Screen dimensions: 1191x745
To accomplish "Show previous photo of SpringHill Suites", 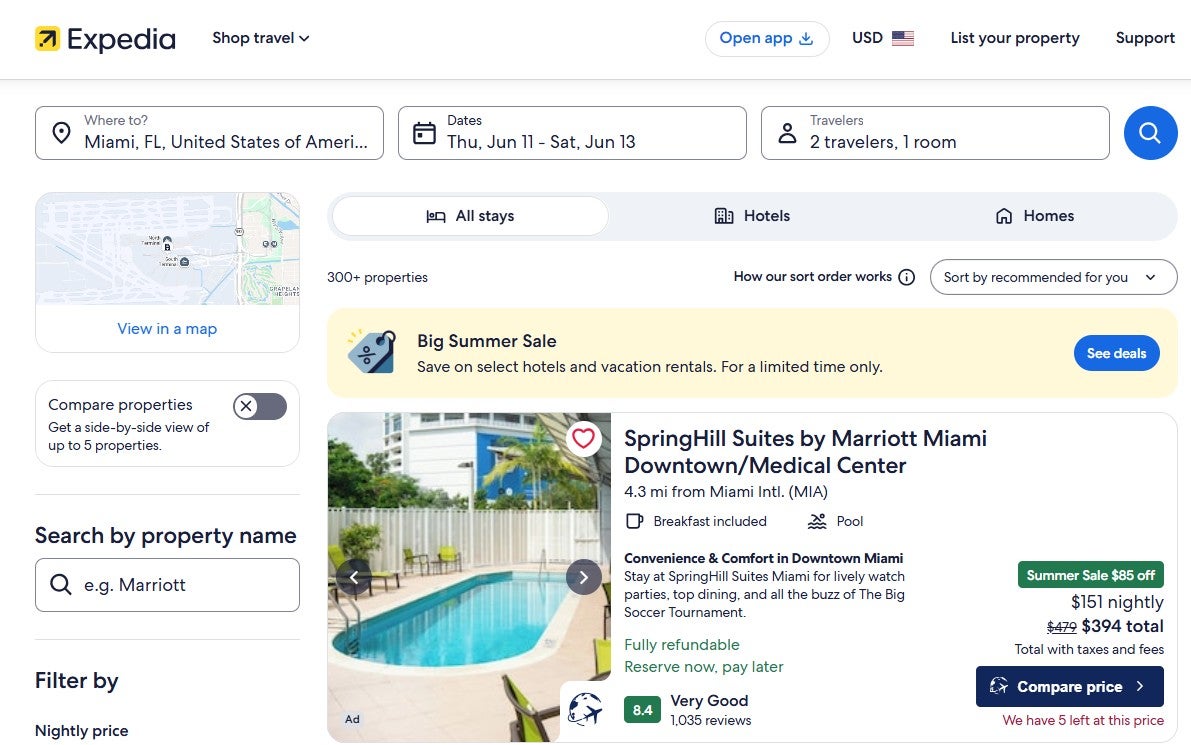I will 354,577.
